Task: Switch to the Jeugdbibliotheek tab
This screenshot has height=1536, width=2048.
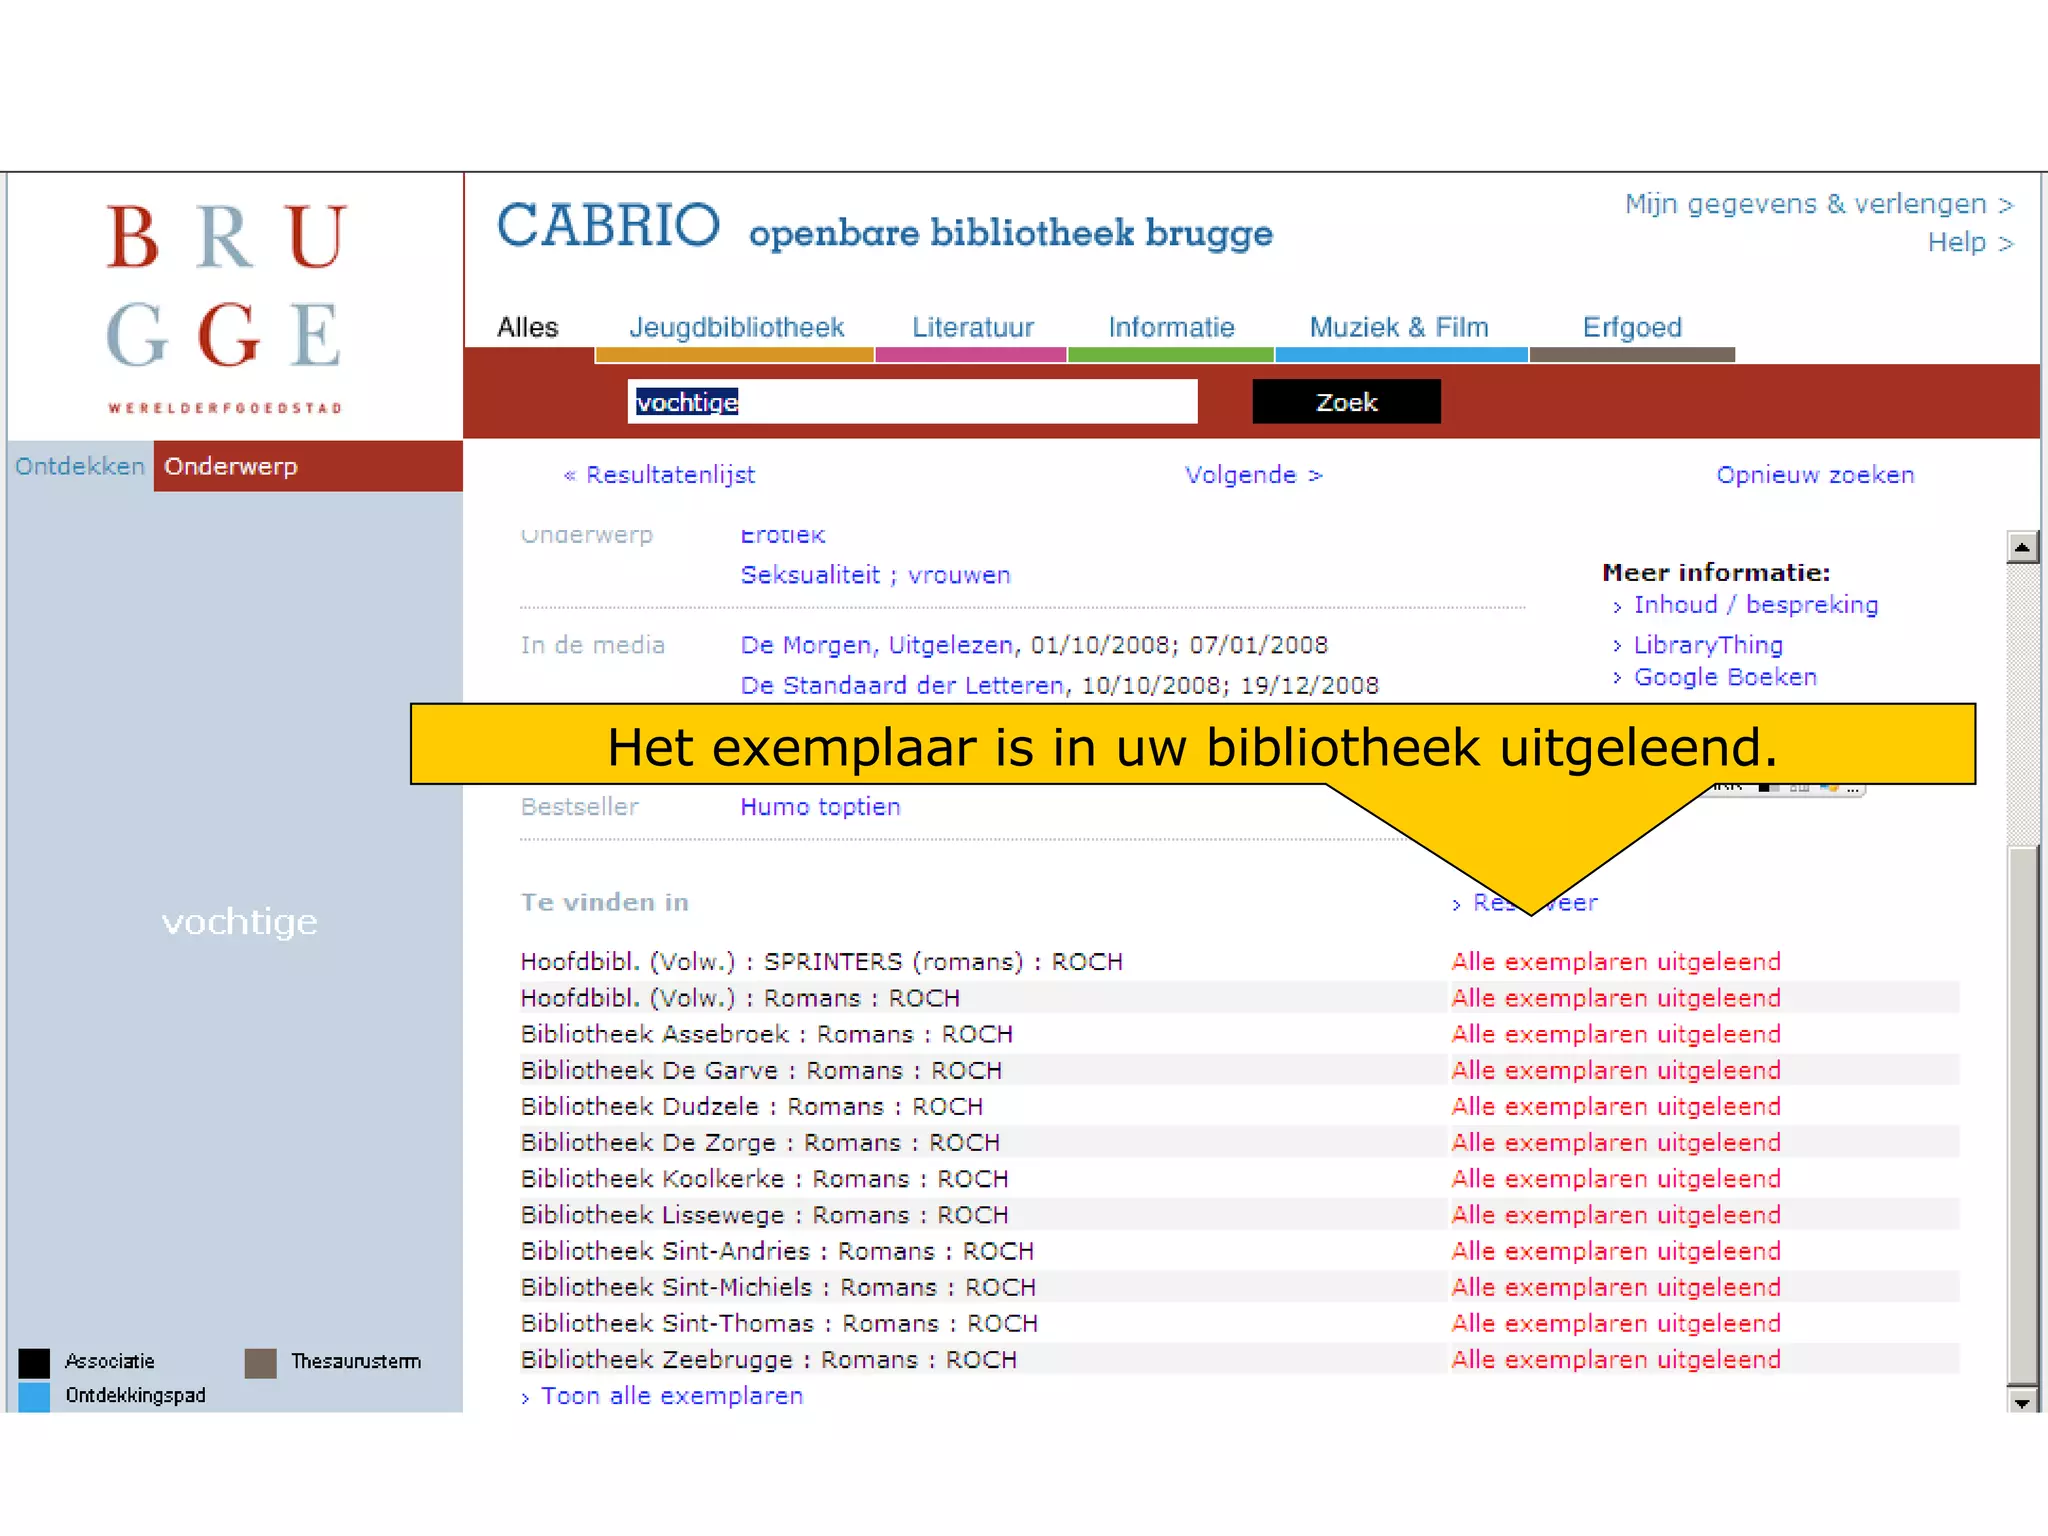Action: [x=736, y=327]
